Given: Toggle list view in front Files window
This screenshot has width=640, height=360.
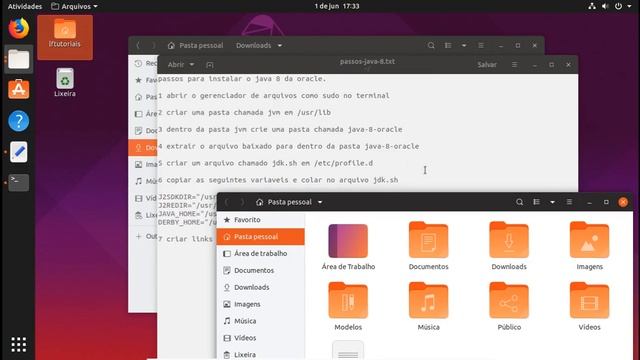Looking at the screenshot, I should (x=536, y=202).
